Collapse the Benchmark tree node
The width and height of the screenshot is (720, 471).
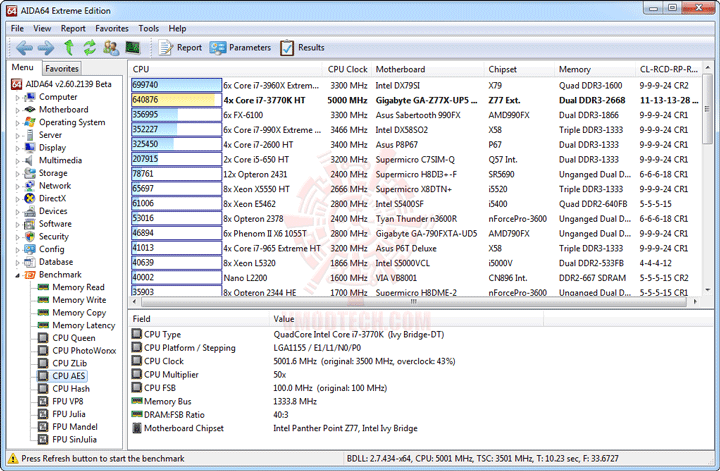17,275
